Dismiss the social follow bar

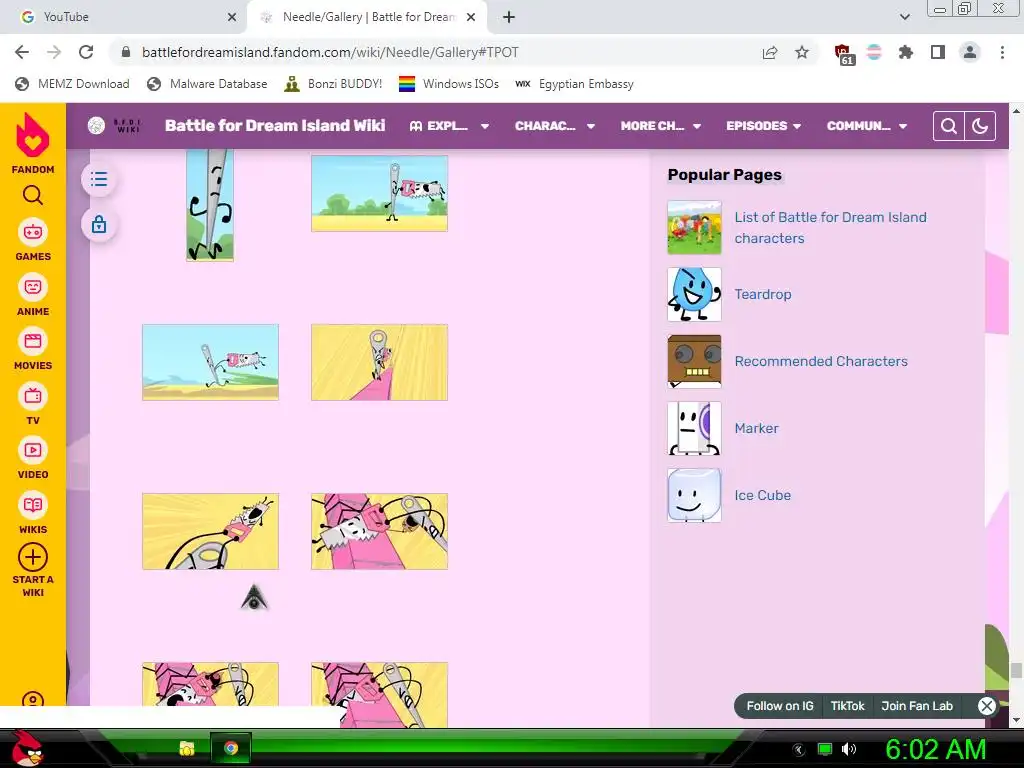click(x=986, y=706)
